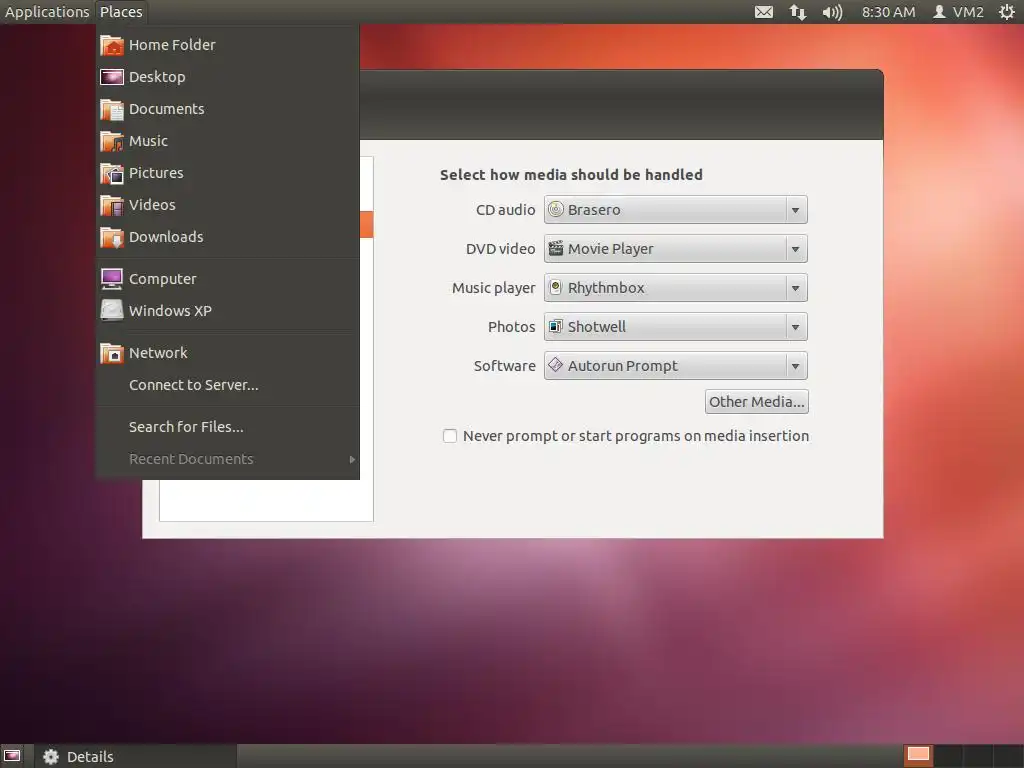
Task: Click the Other Media button
Action: click(x=756, y=402)
